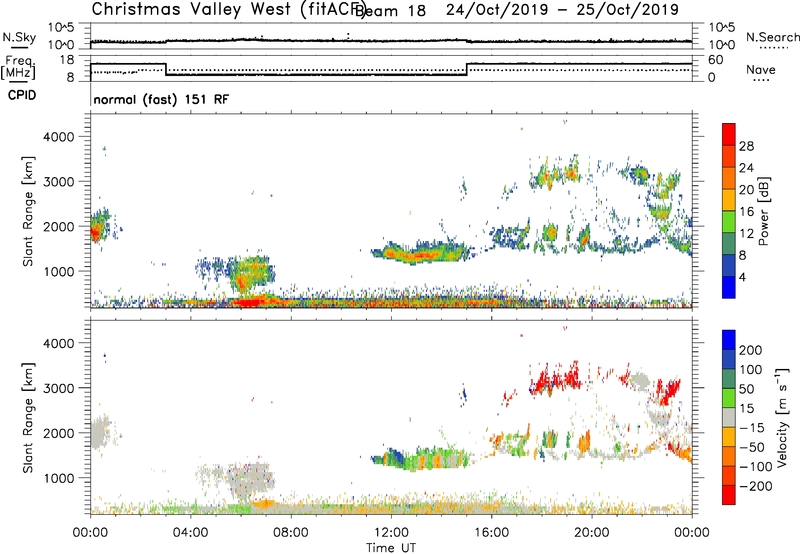Click the 'Velocity [m s-1]' colorbar title

[x=782, y=417]
